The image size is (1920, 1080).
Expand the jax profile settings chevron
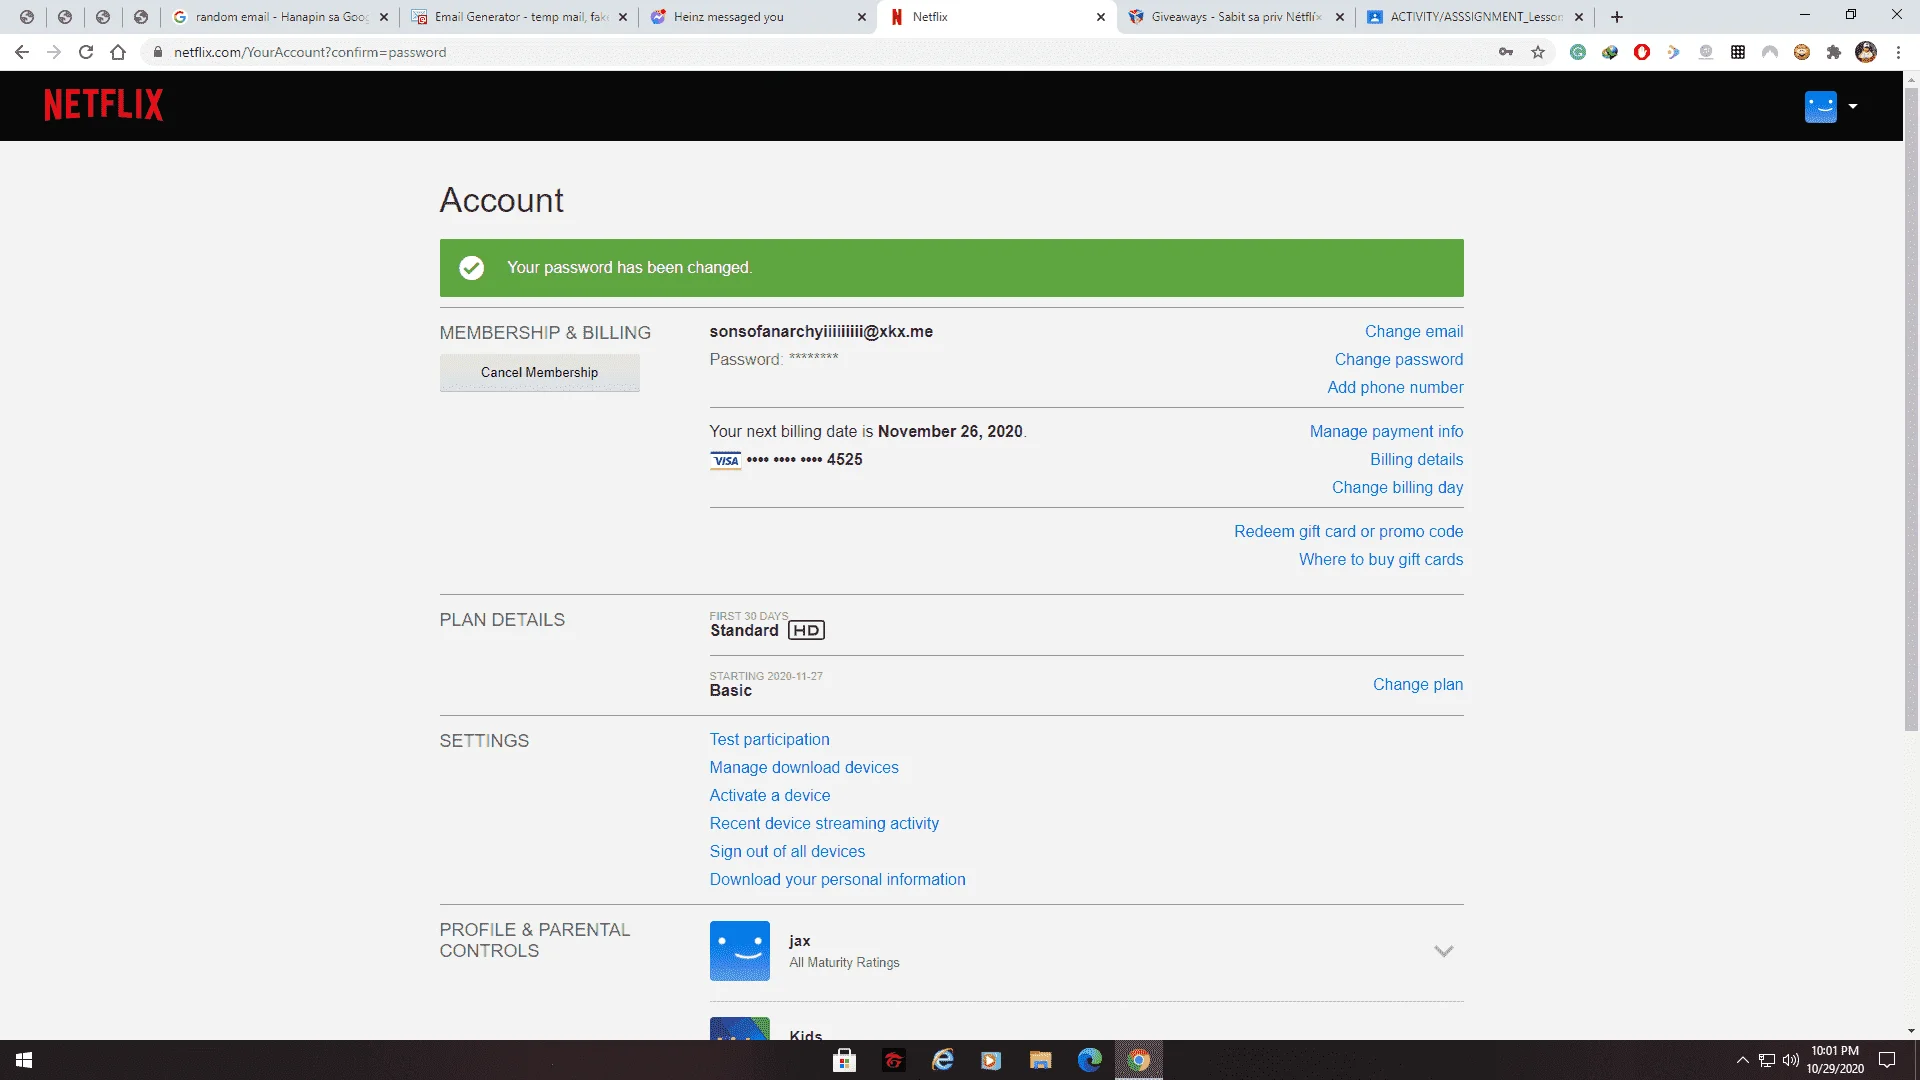tap(1443, 951)
